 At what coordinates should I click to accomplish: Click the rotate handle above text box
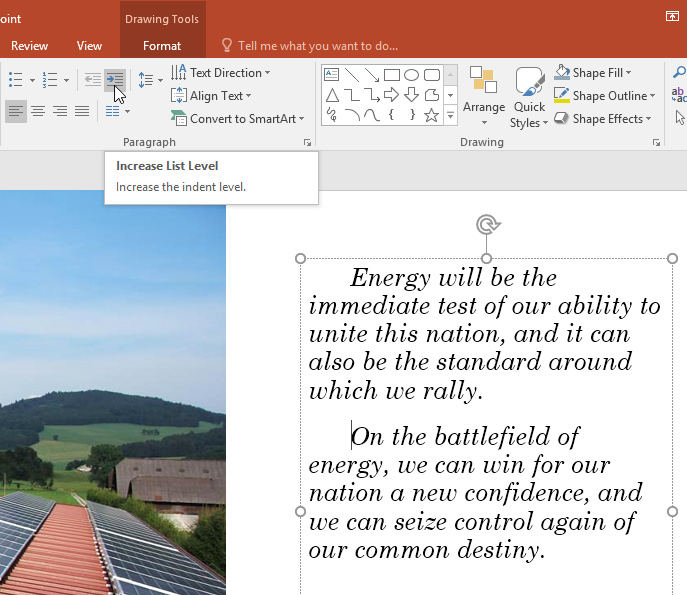[487, 224]
